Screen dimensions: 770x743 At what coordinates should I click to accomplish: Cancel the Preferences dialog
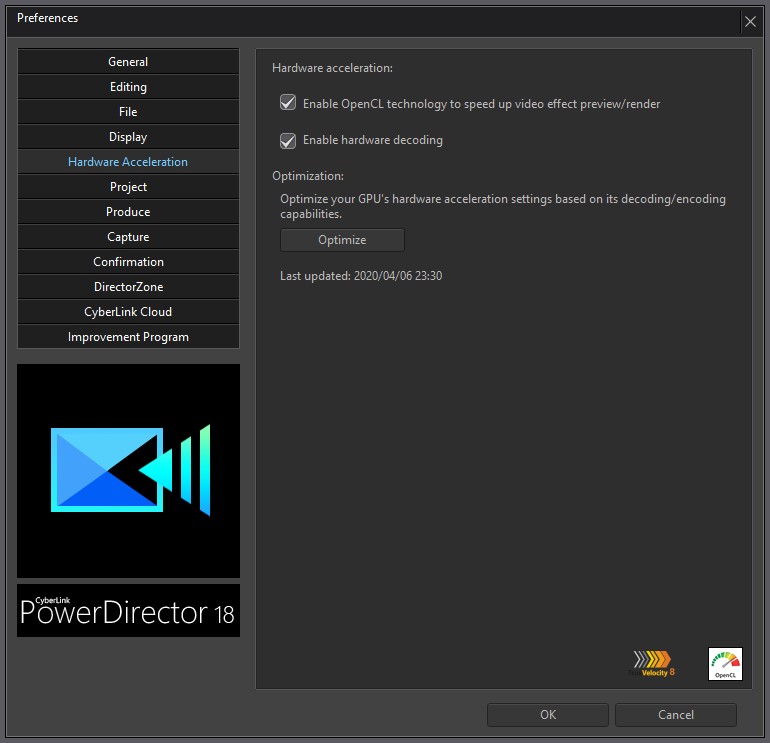pos(676,715)
